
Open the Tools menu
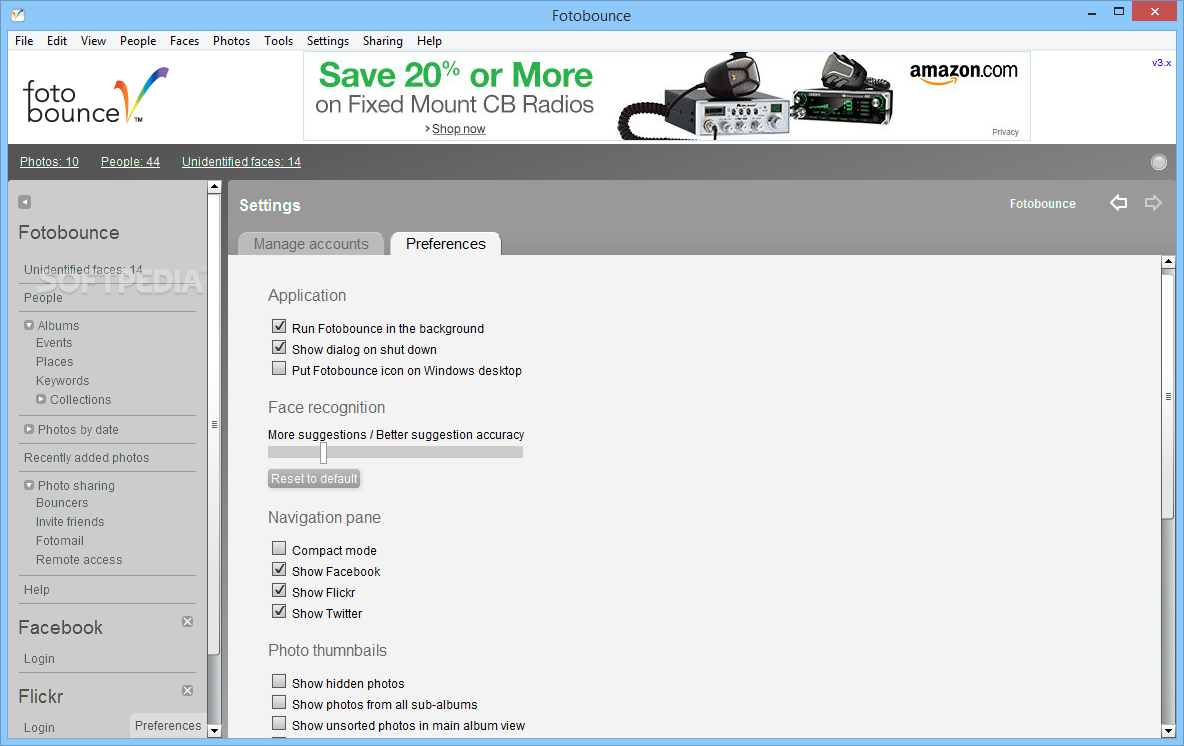(x=279, y=41)
